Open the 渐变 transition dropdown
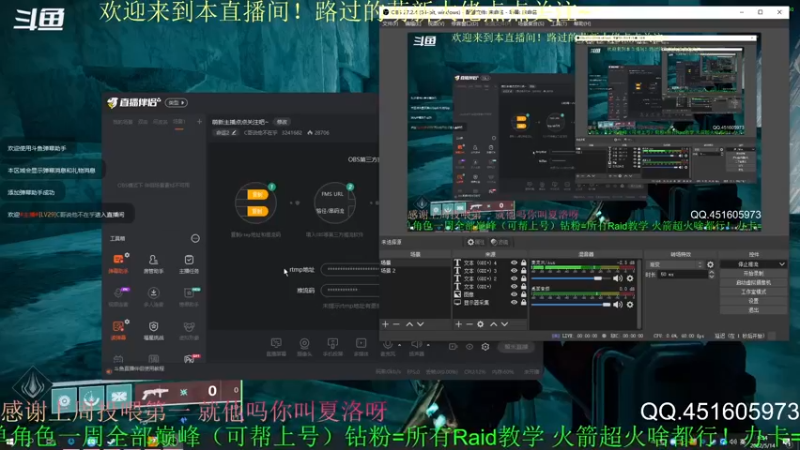This screenshot has height=450, width=800. pyautogui.click(x=676, y=265)
